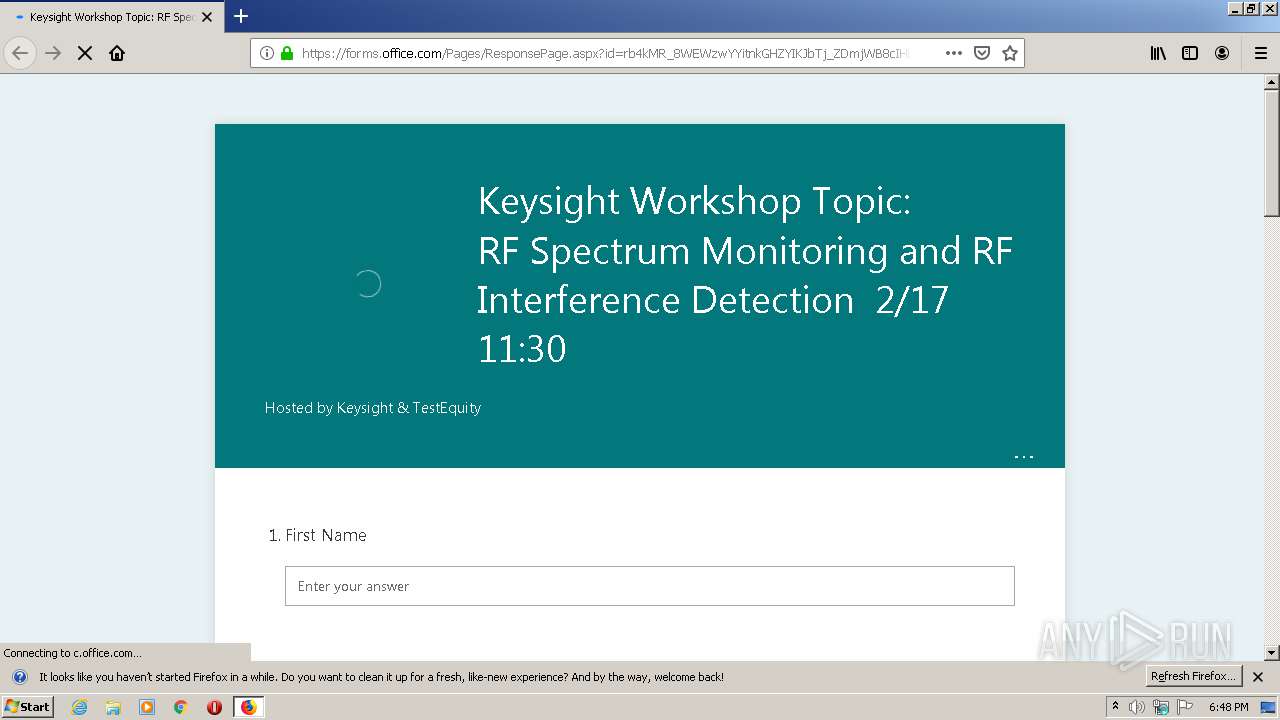This screenshot has height=720, width=1280.
Task: Open the Firefox hamburger menu
Action: (x=1260, y=53)
